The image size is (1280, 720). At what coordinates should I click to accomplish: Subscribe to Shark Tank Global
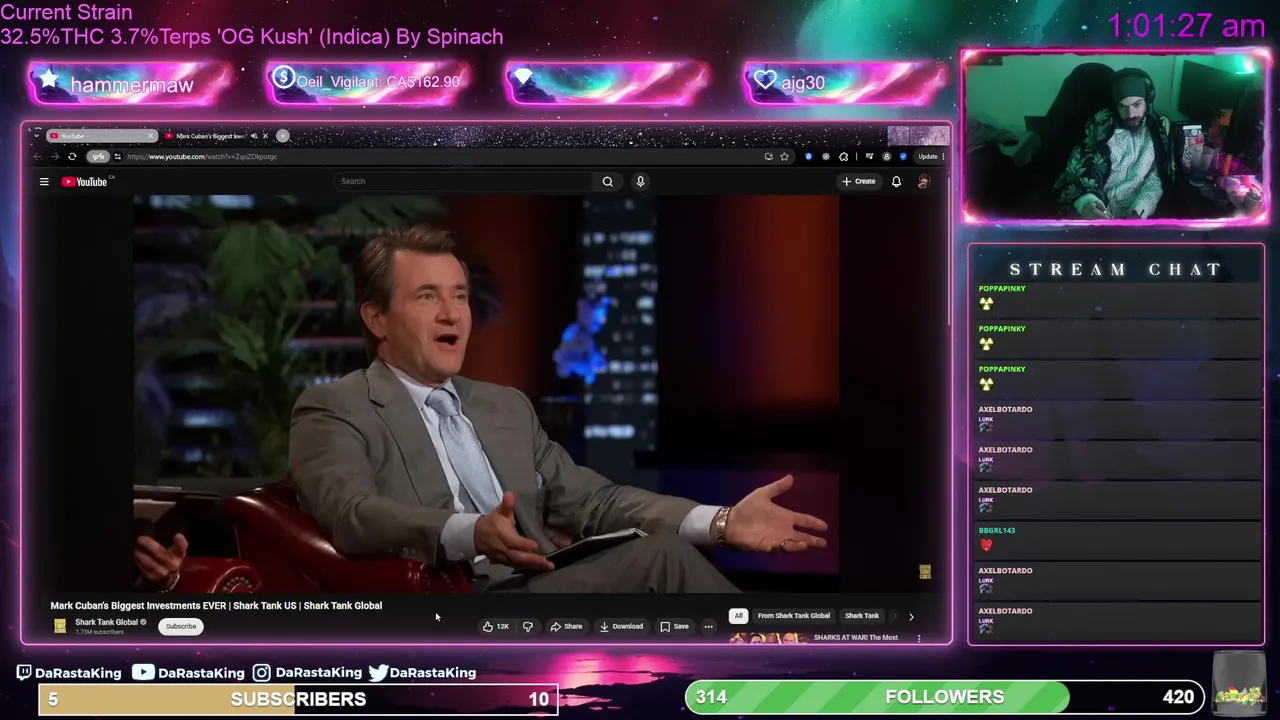[x=181, y=626]
